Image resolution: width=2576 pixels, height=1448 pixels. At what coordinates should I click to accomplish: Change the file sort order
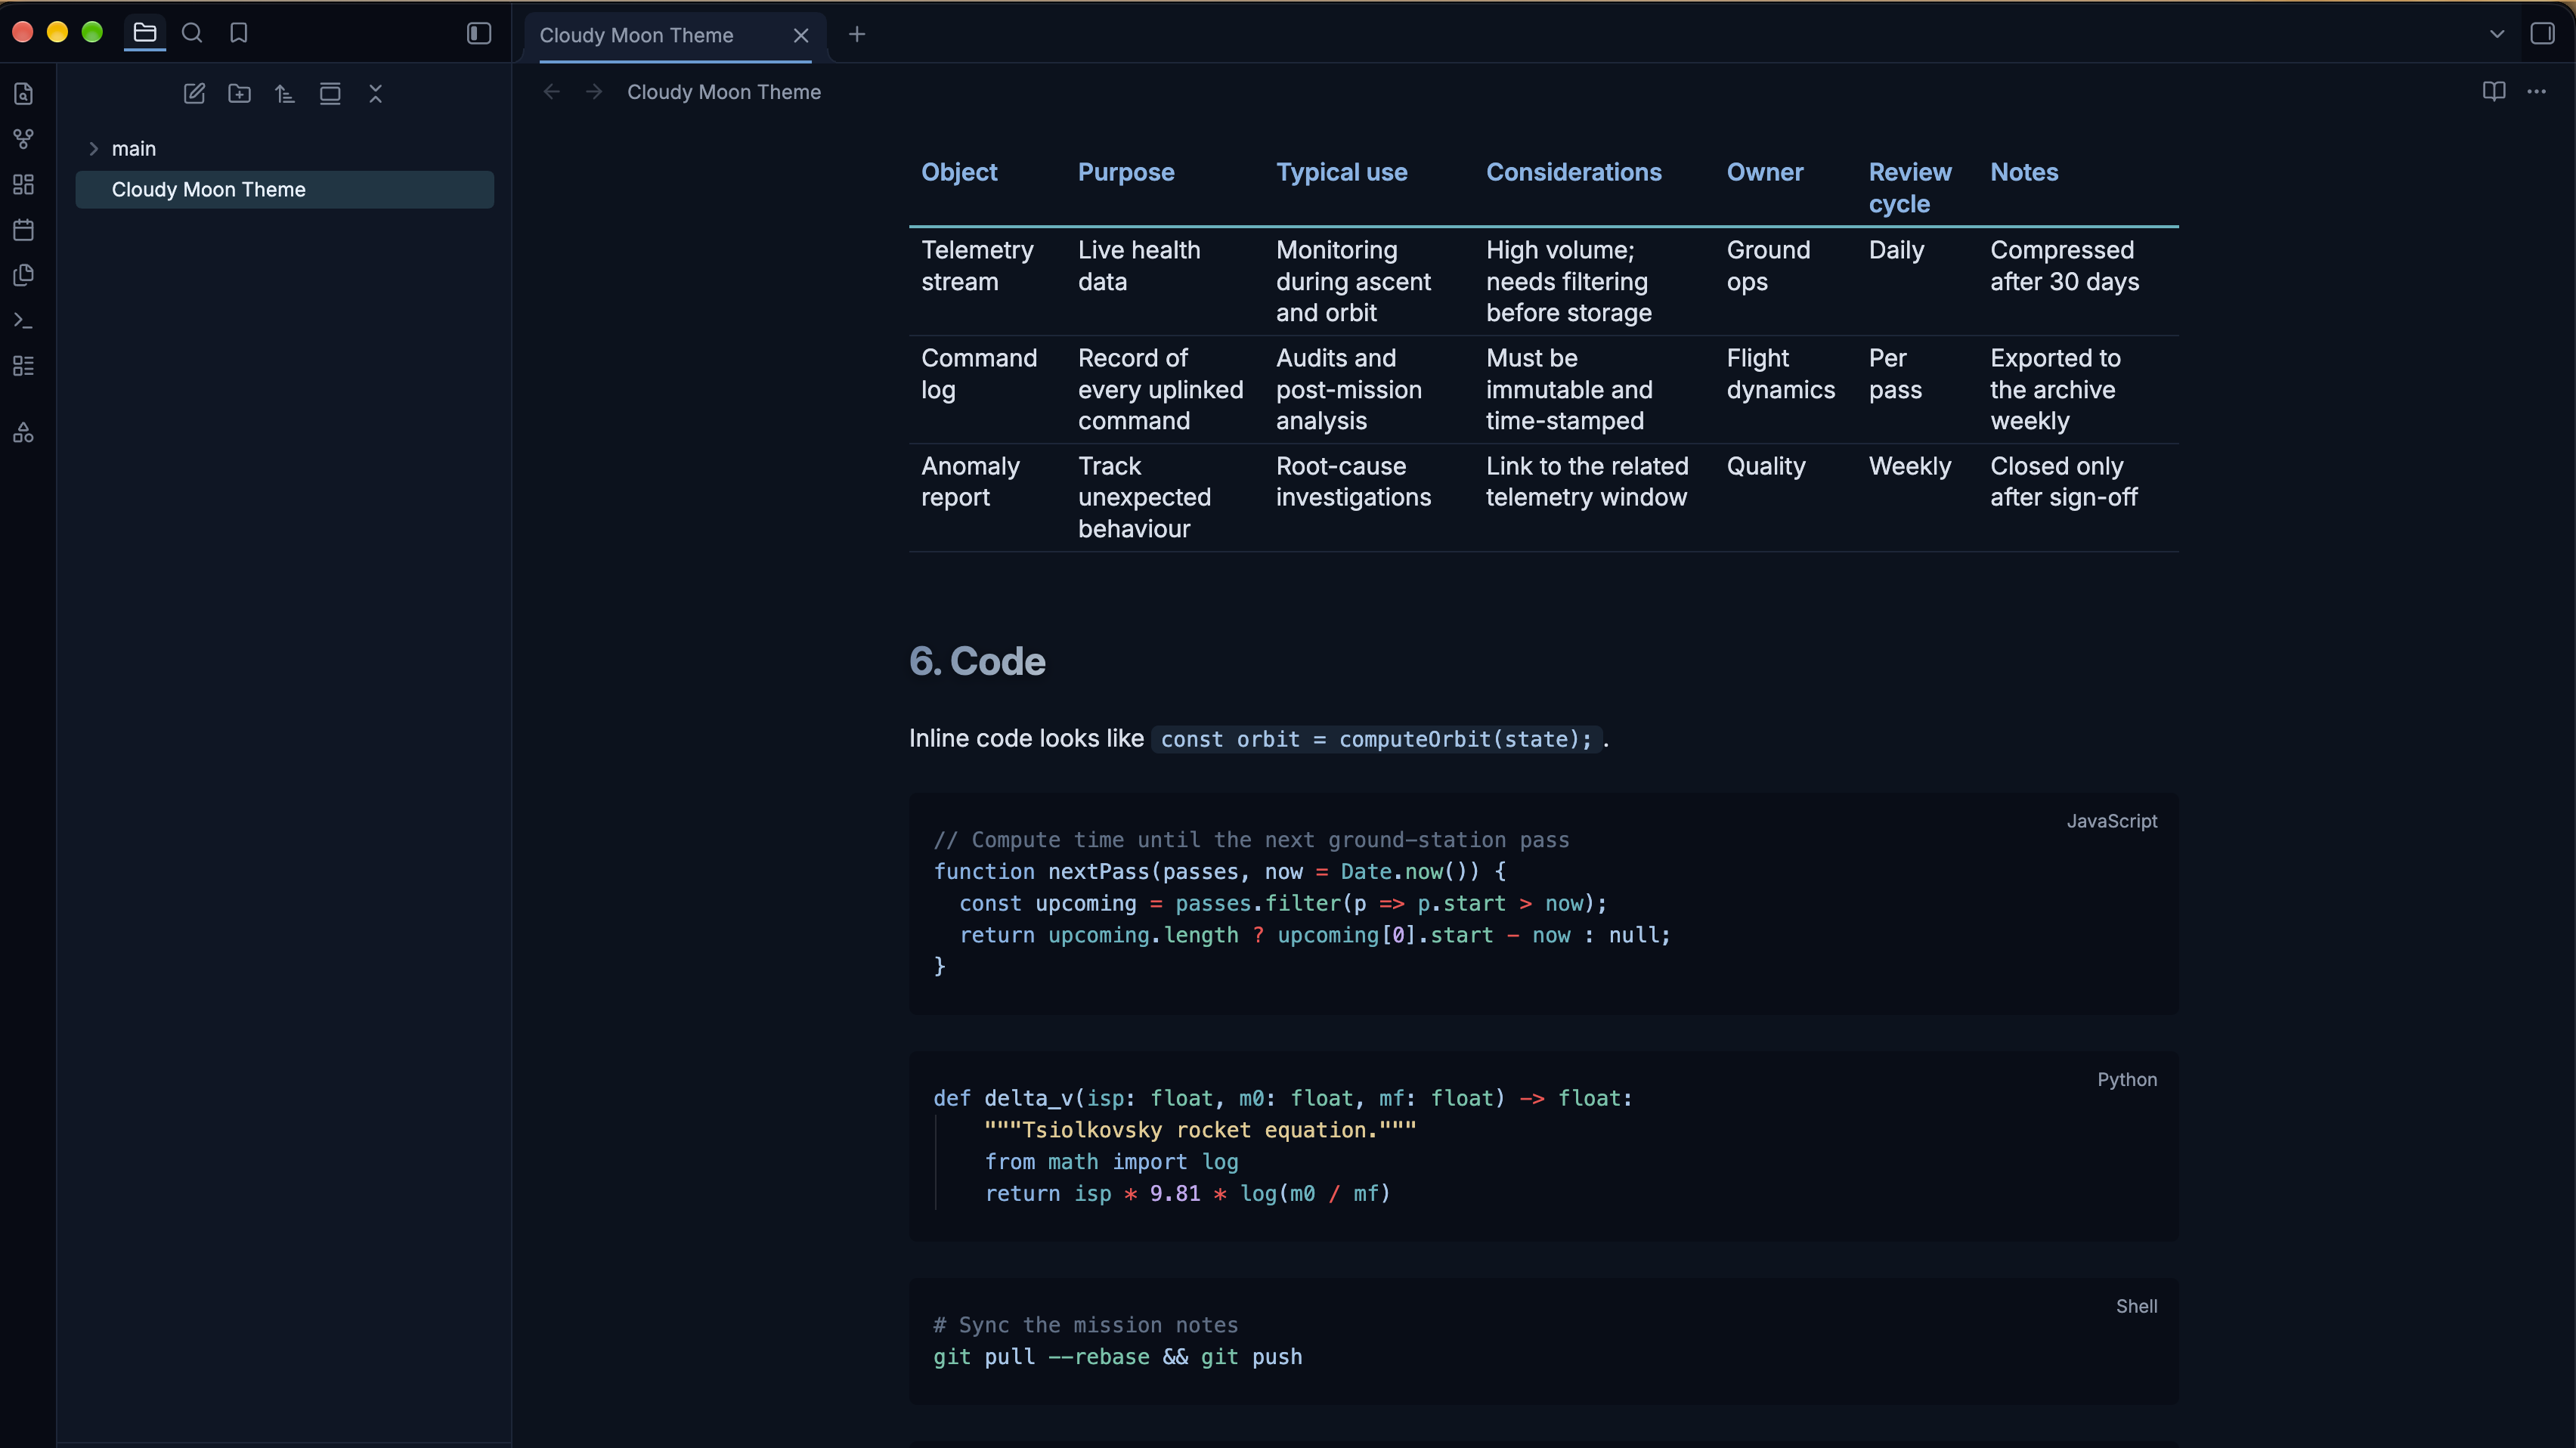click(x=285, y=93)
